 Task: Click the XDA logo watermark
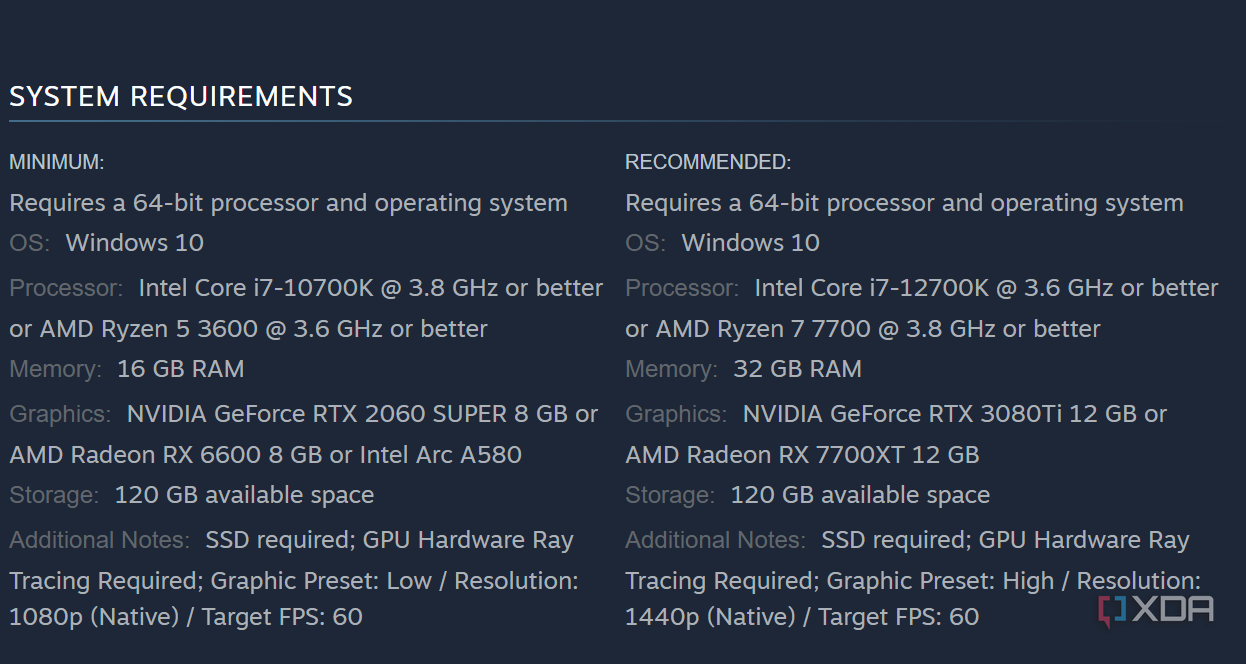[1156, 609]
